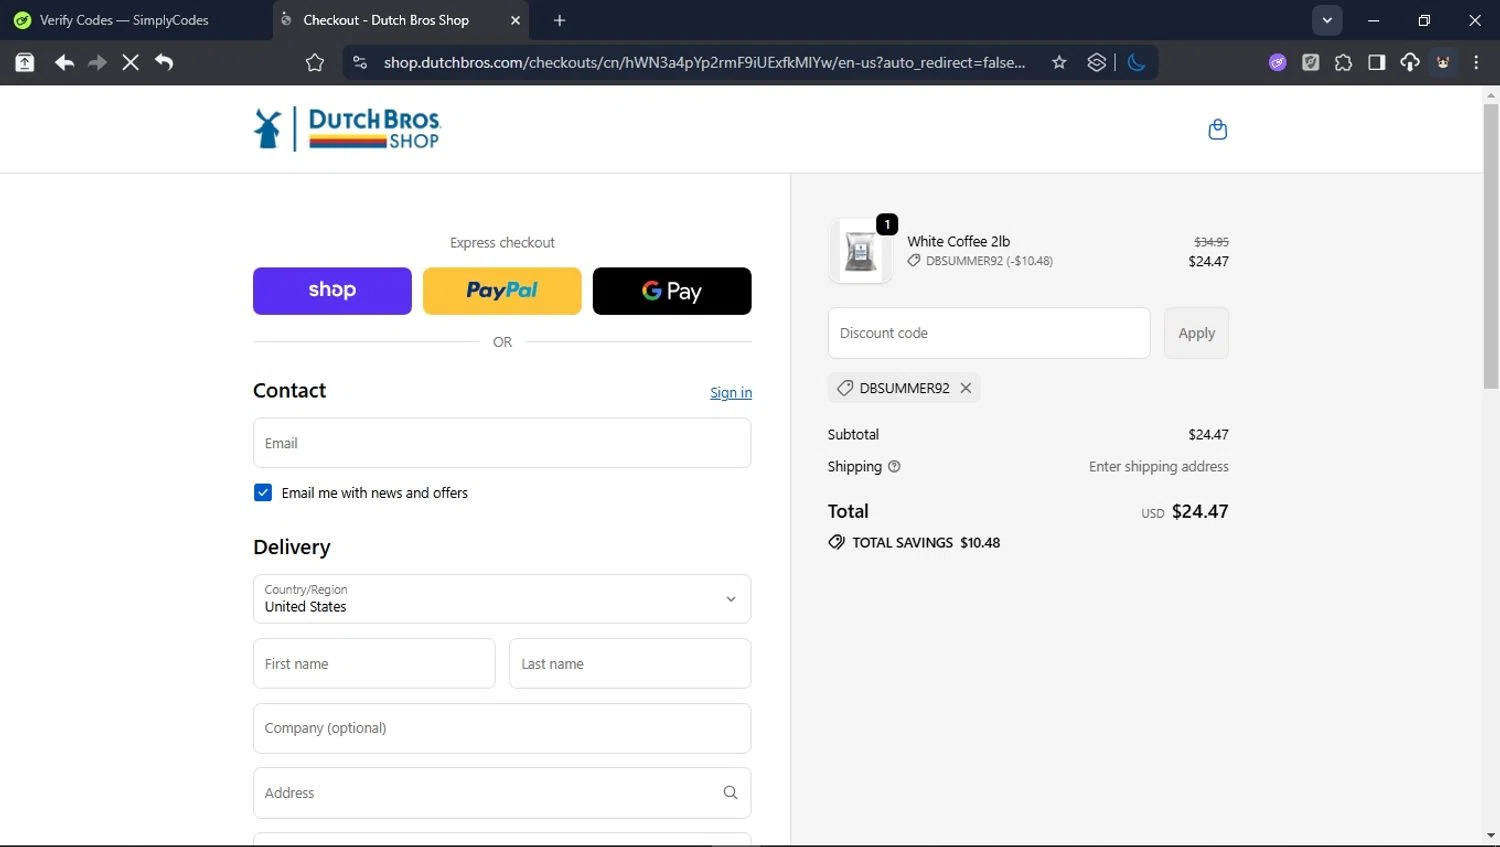Click the layered stack extension icon
Image resolution: width=1500 pixels, height=847 pixels.
[x=1097, y=62]
